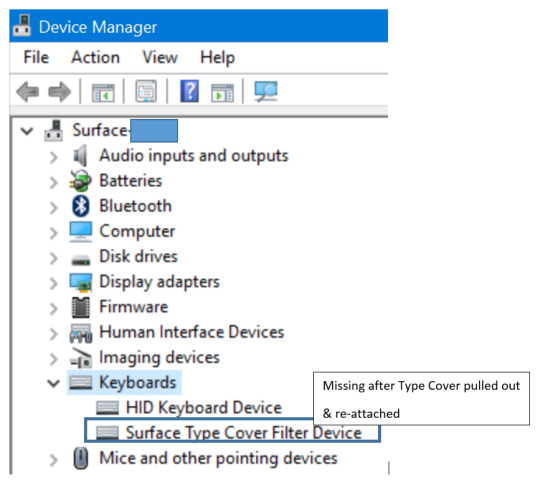This screenshot has width=540, height=482.
Task: Select the Batteries label
Action: click(131, 181)
